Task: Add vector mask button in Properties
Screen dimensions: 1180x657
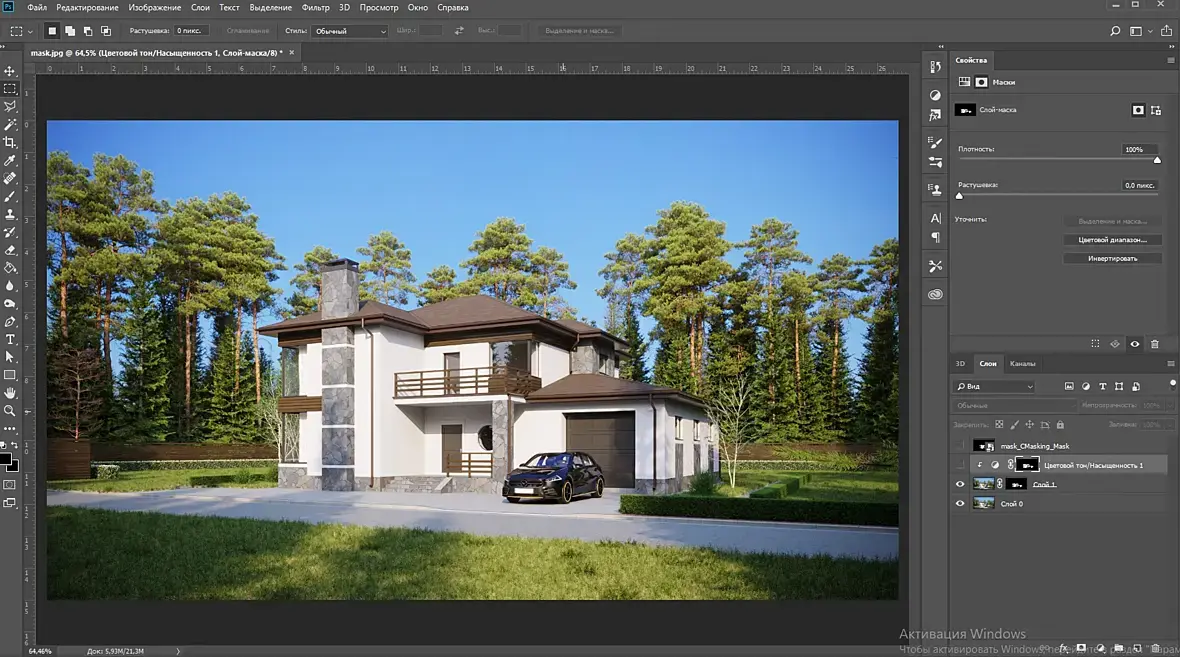Action: (x=1156, y=110)
